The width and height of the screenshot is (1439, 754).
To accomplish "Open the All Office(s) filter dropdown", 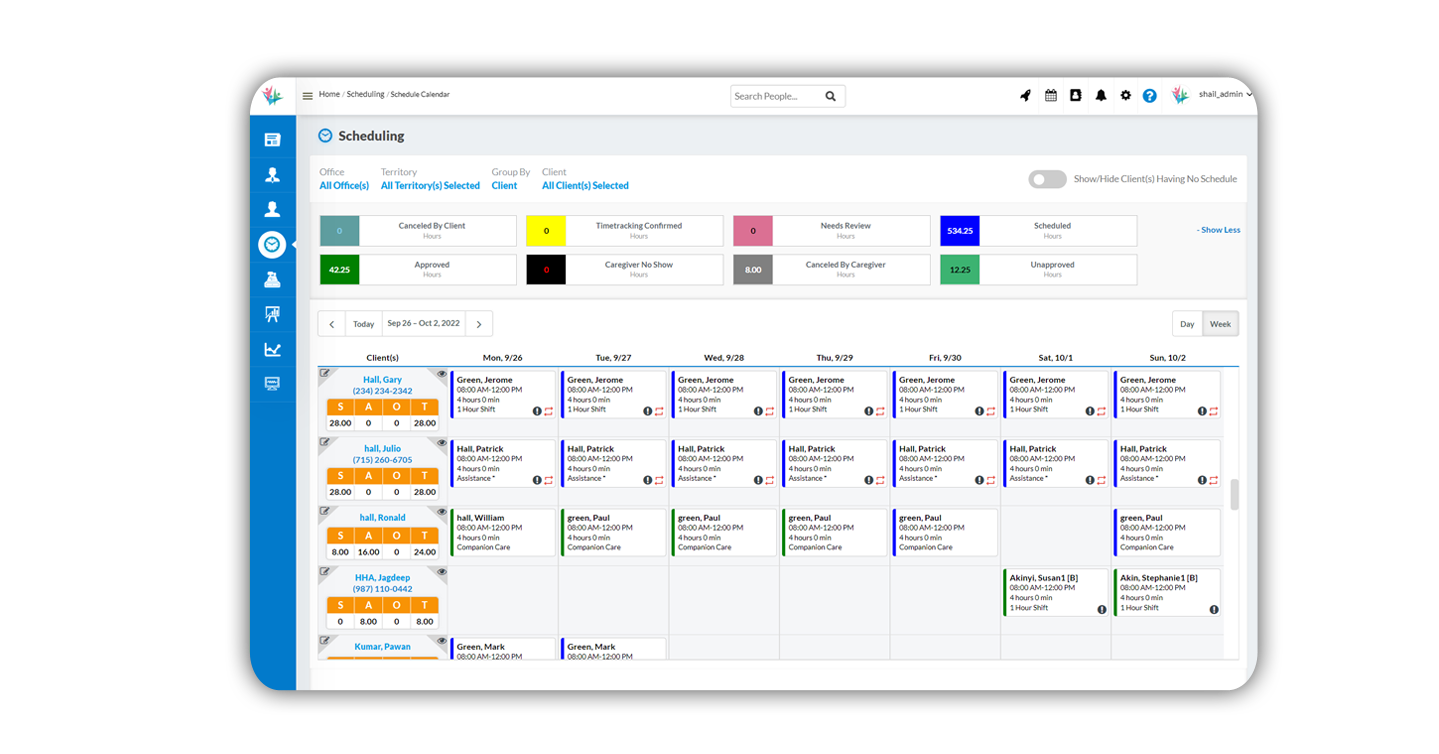I will click(x=344, y=186).
